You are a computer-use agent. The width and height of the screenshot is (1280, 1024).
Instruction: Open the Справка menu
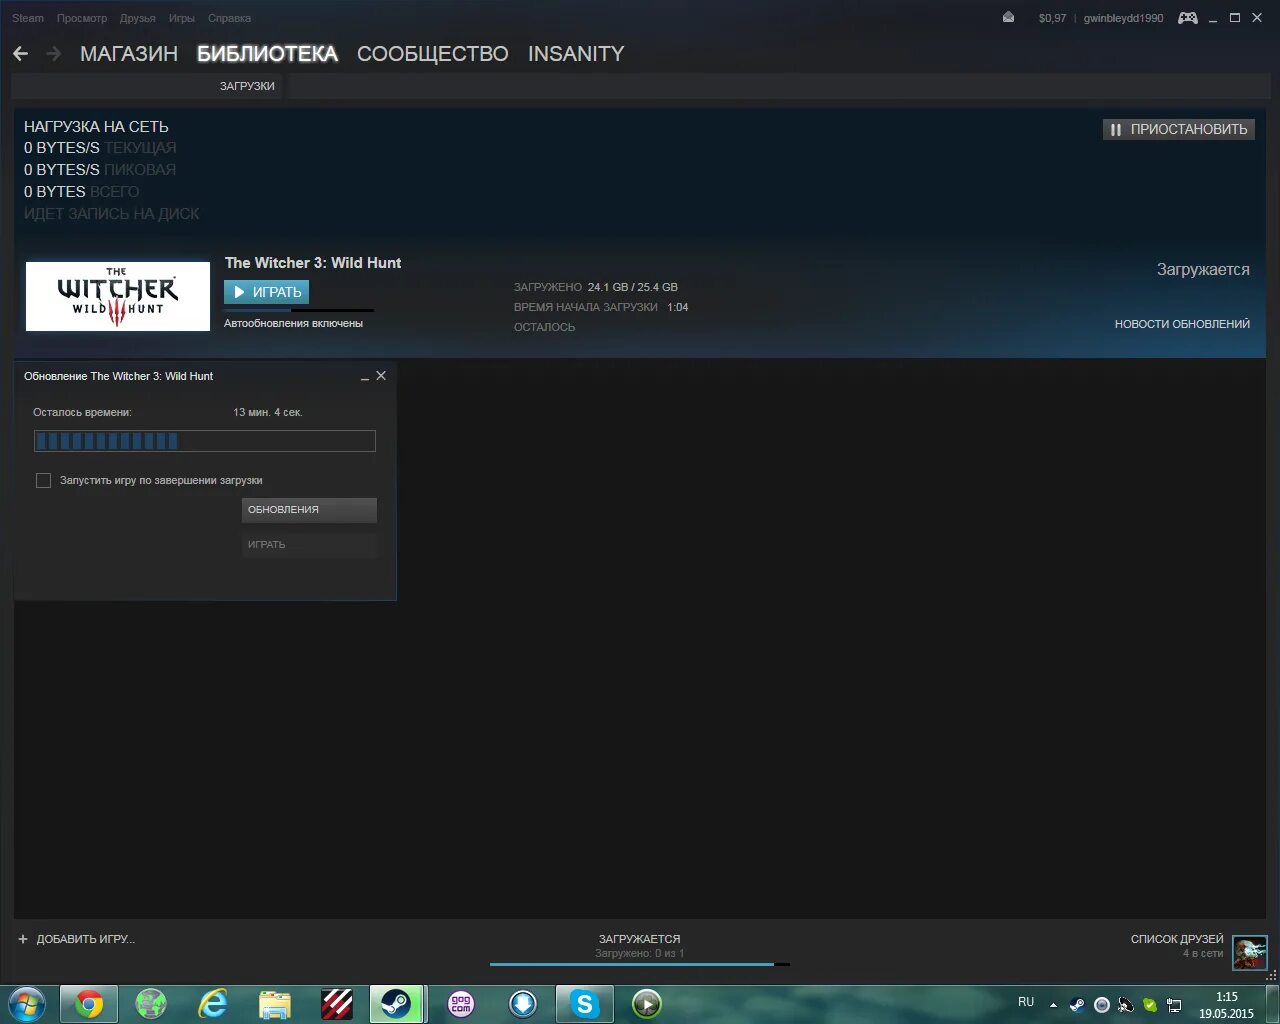pos(230,18)
